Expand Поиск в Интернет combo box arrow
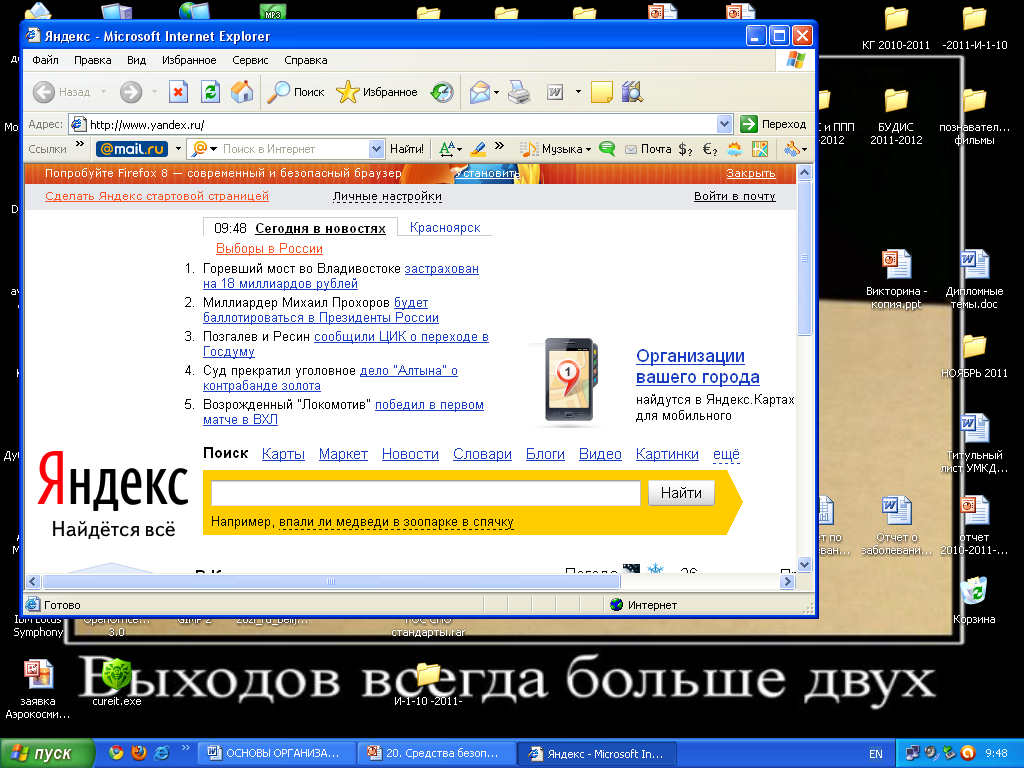 pyautogui.click(x=376, y=149)
